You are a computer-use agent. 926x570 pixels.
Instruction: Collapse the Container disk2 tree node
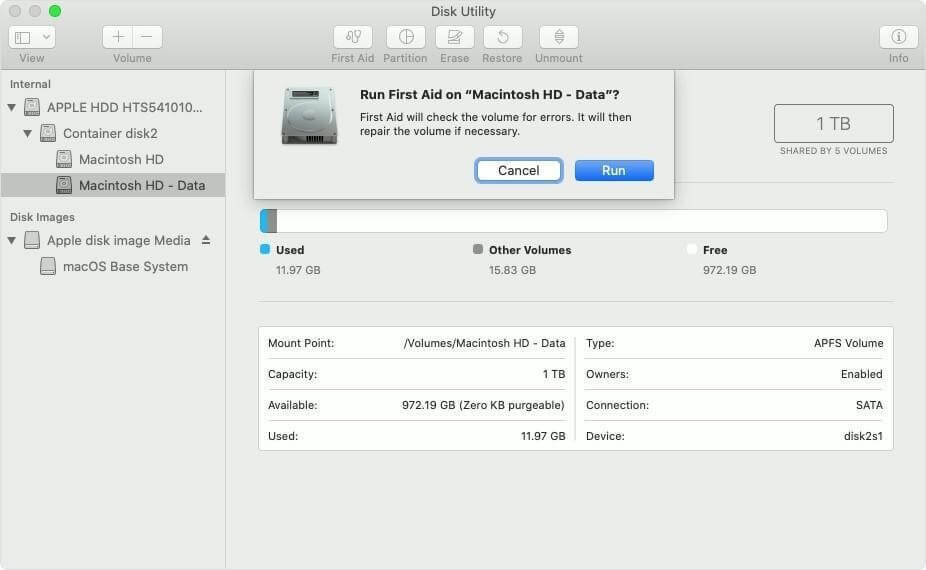point(28,133)
